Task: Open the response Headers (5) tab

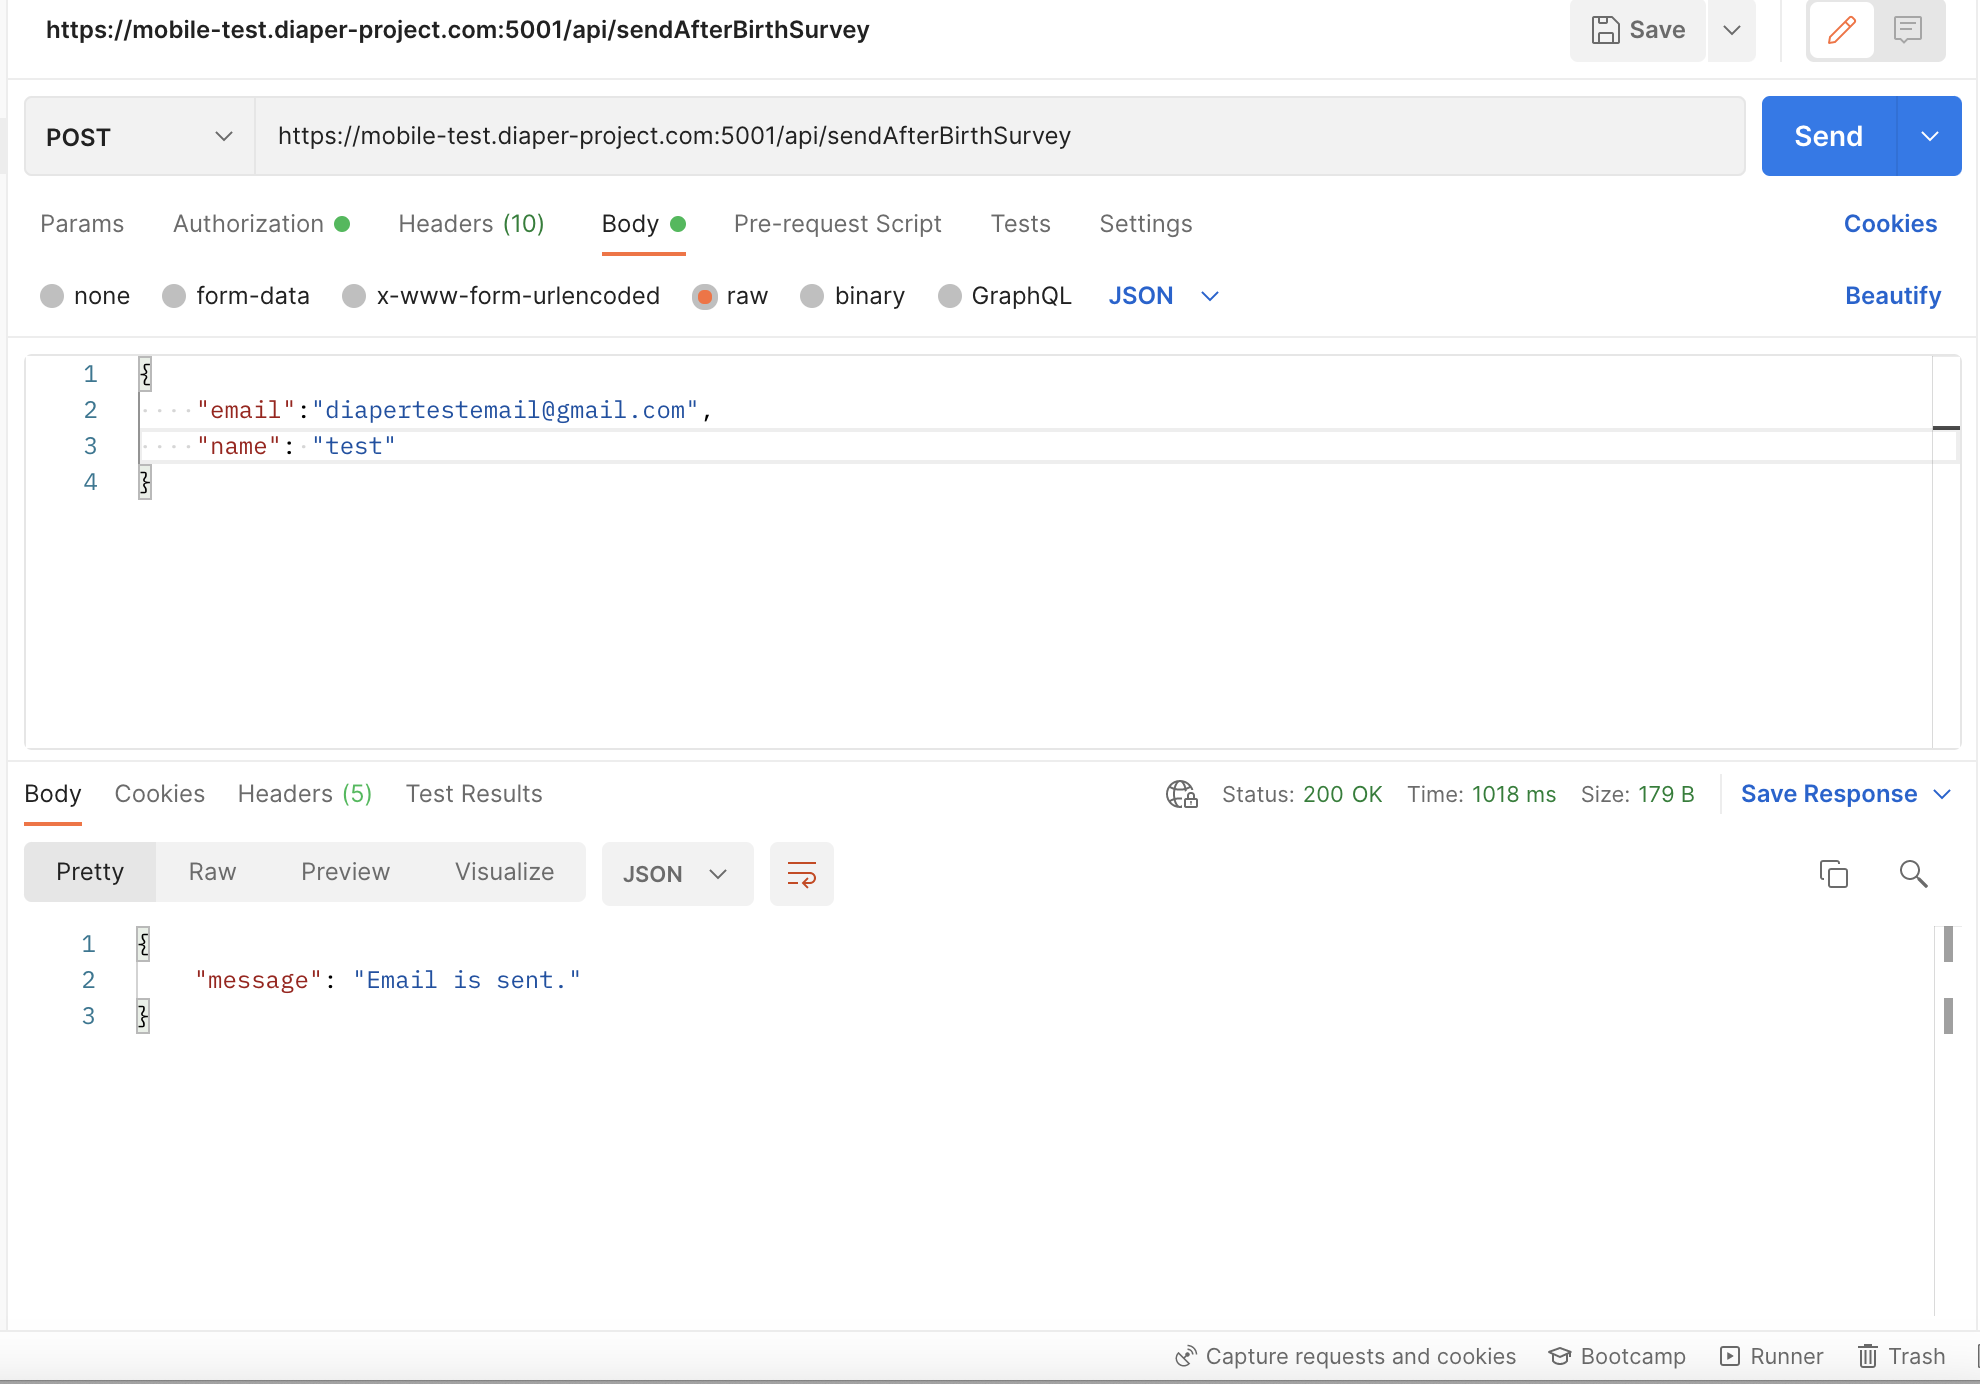Action: (x=305, y=794)
